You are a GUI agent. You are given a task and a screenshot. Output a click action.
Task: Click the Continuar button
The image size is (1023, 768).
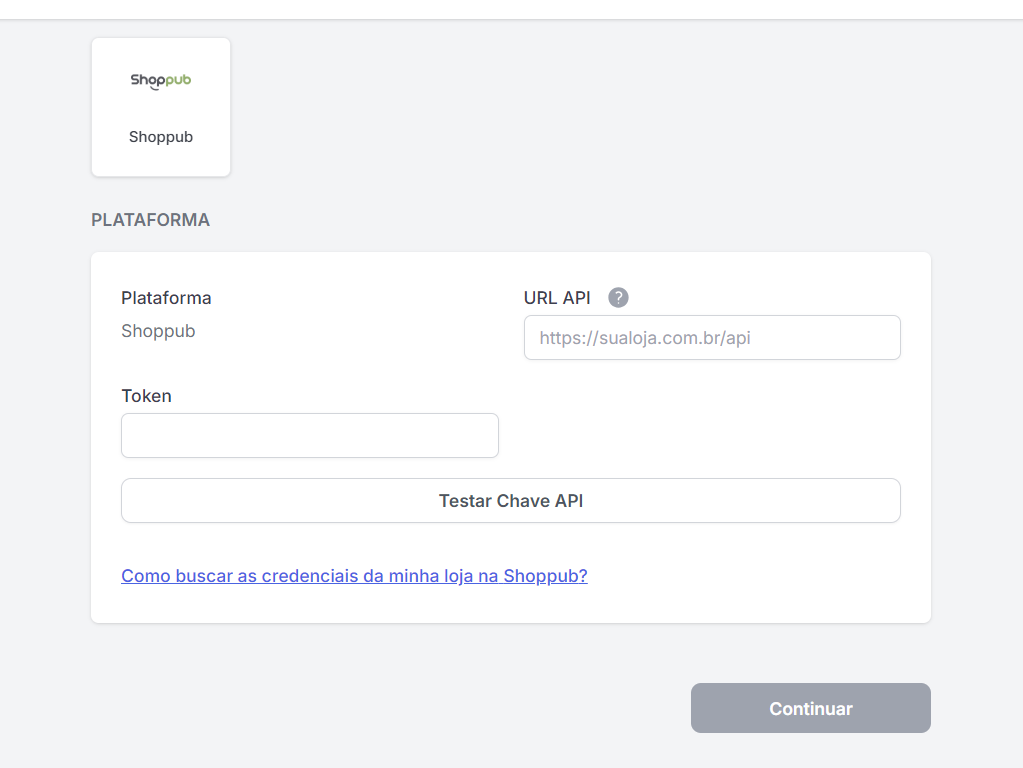point(810,708)
